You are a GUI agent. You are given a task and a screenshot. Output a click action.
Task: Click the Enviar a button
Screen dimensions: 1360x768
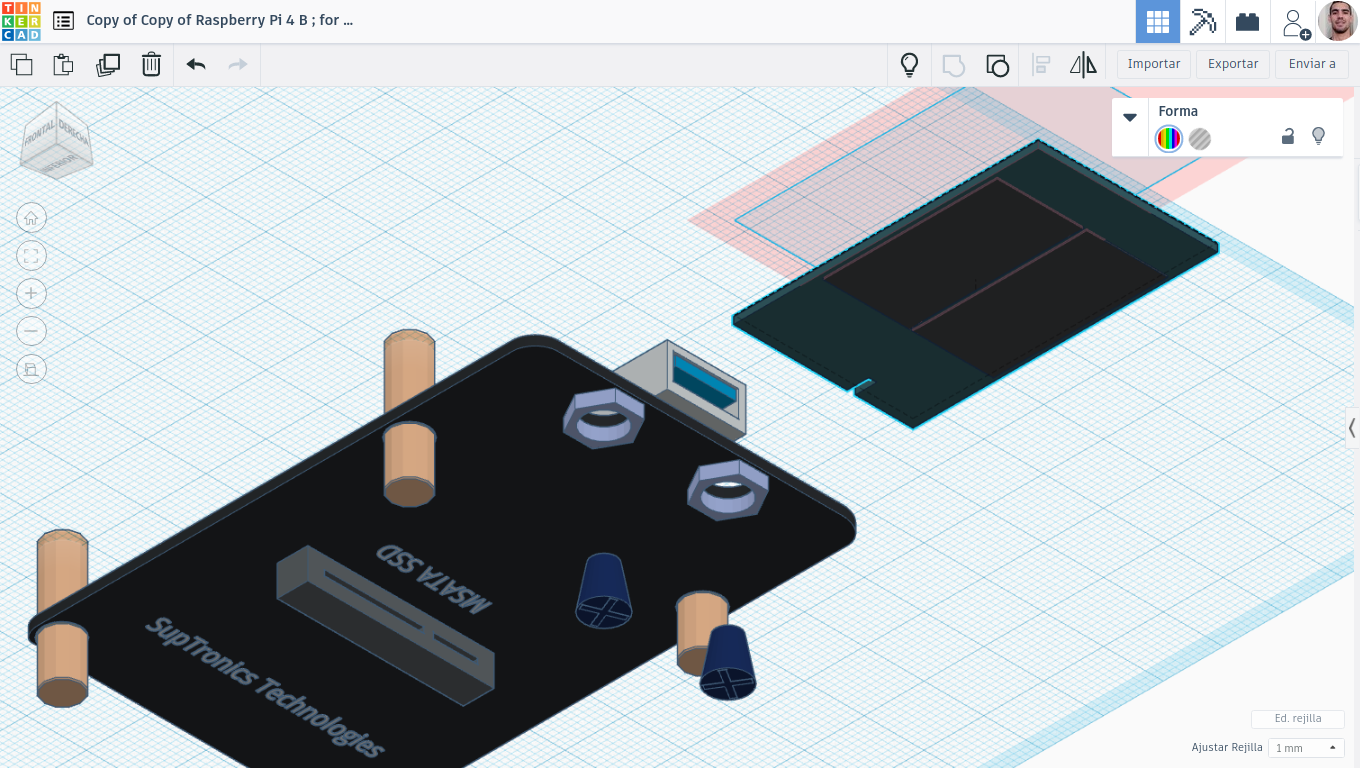(x=1312, y=64)
